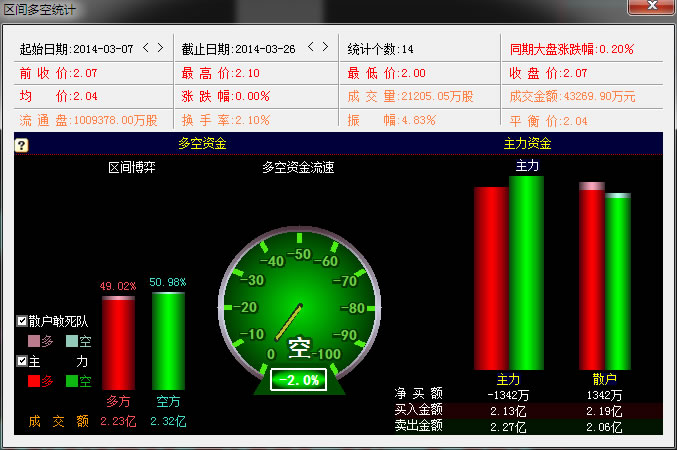The height and width of the screenshot is (450, 677).
Task: Click the yellow help question mark icon
Action: 21,145
